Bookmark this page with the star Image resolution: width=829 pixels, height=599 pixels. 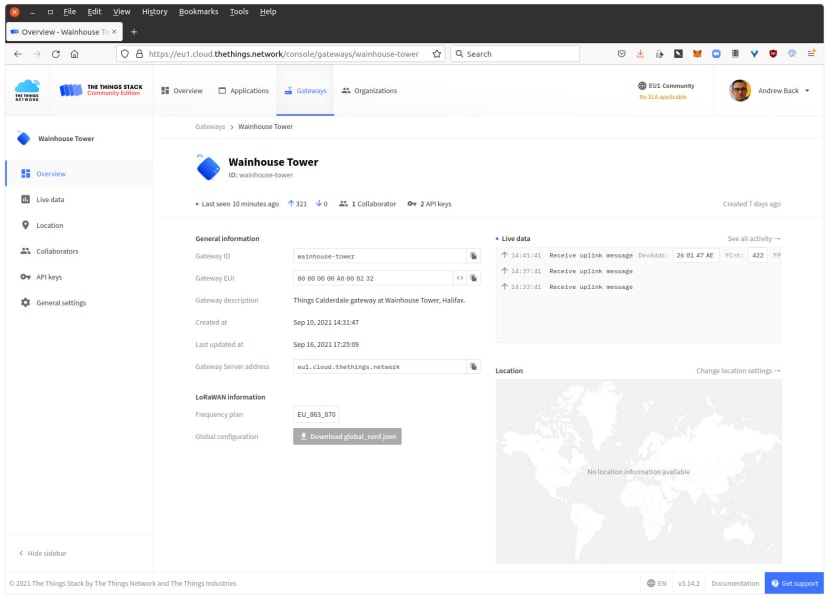coord(437,54)
